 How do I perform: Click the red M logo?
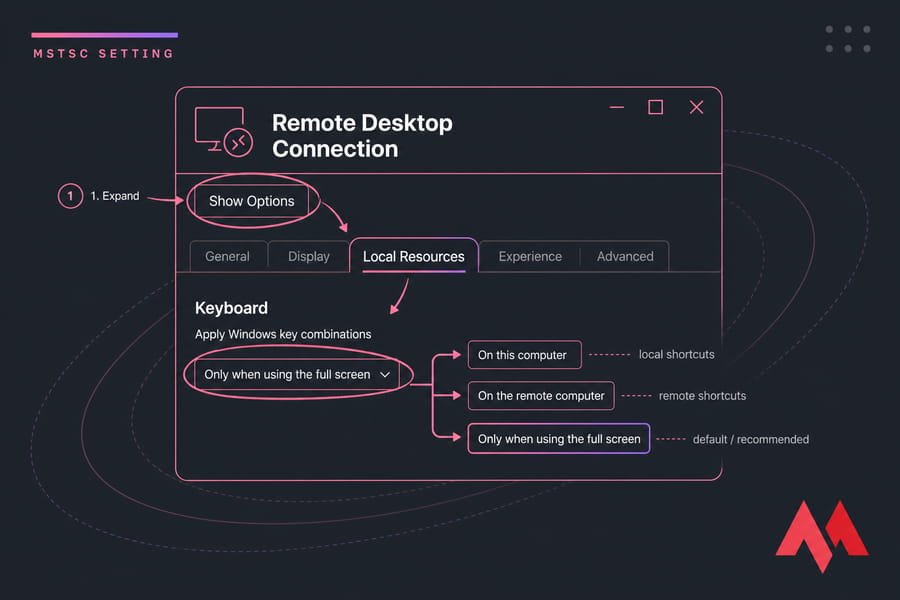[x=823, y=536]
